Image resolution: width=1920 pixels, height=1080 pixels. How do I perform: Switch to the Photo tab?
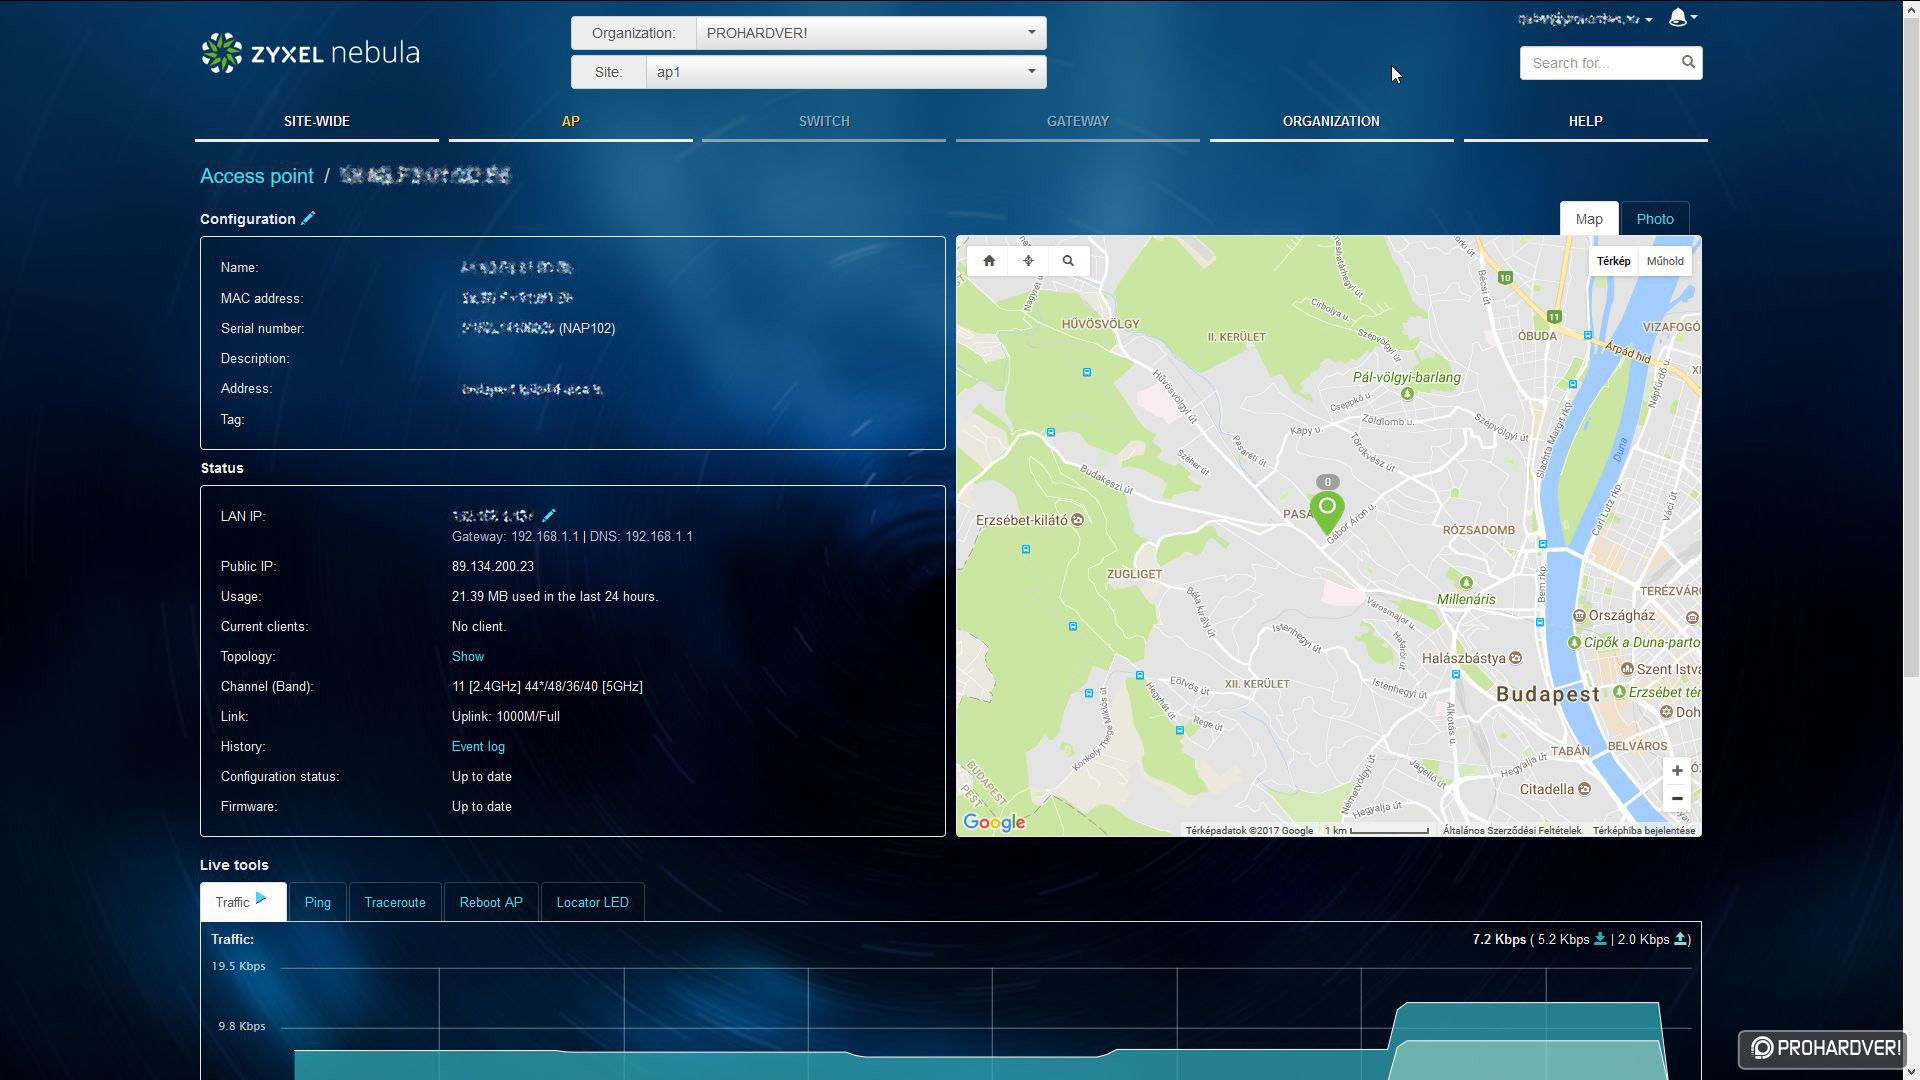[x=1655, y=219]
